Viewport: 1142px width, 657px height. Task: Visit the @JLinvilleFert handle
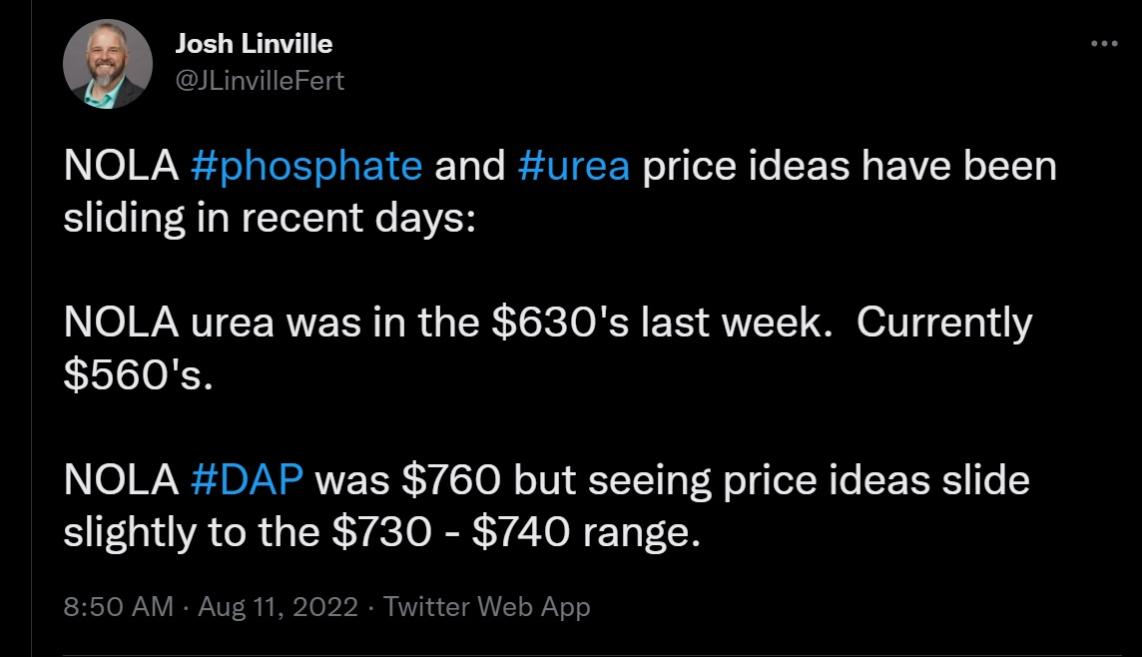tap(260, 81)
